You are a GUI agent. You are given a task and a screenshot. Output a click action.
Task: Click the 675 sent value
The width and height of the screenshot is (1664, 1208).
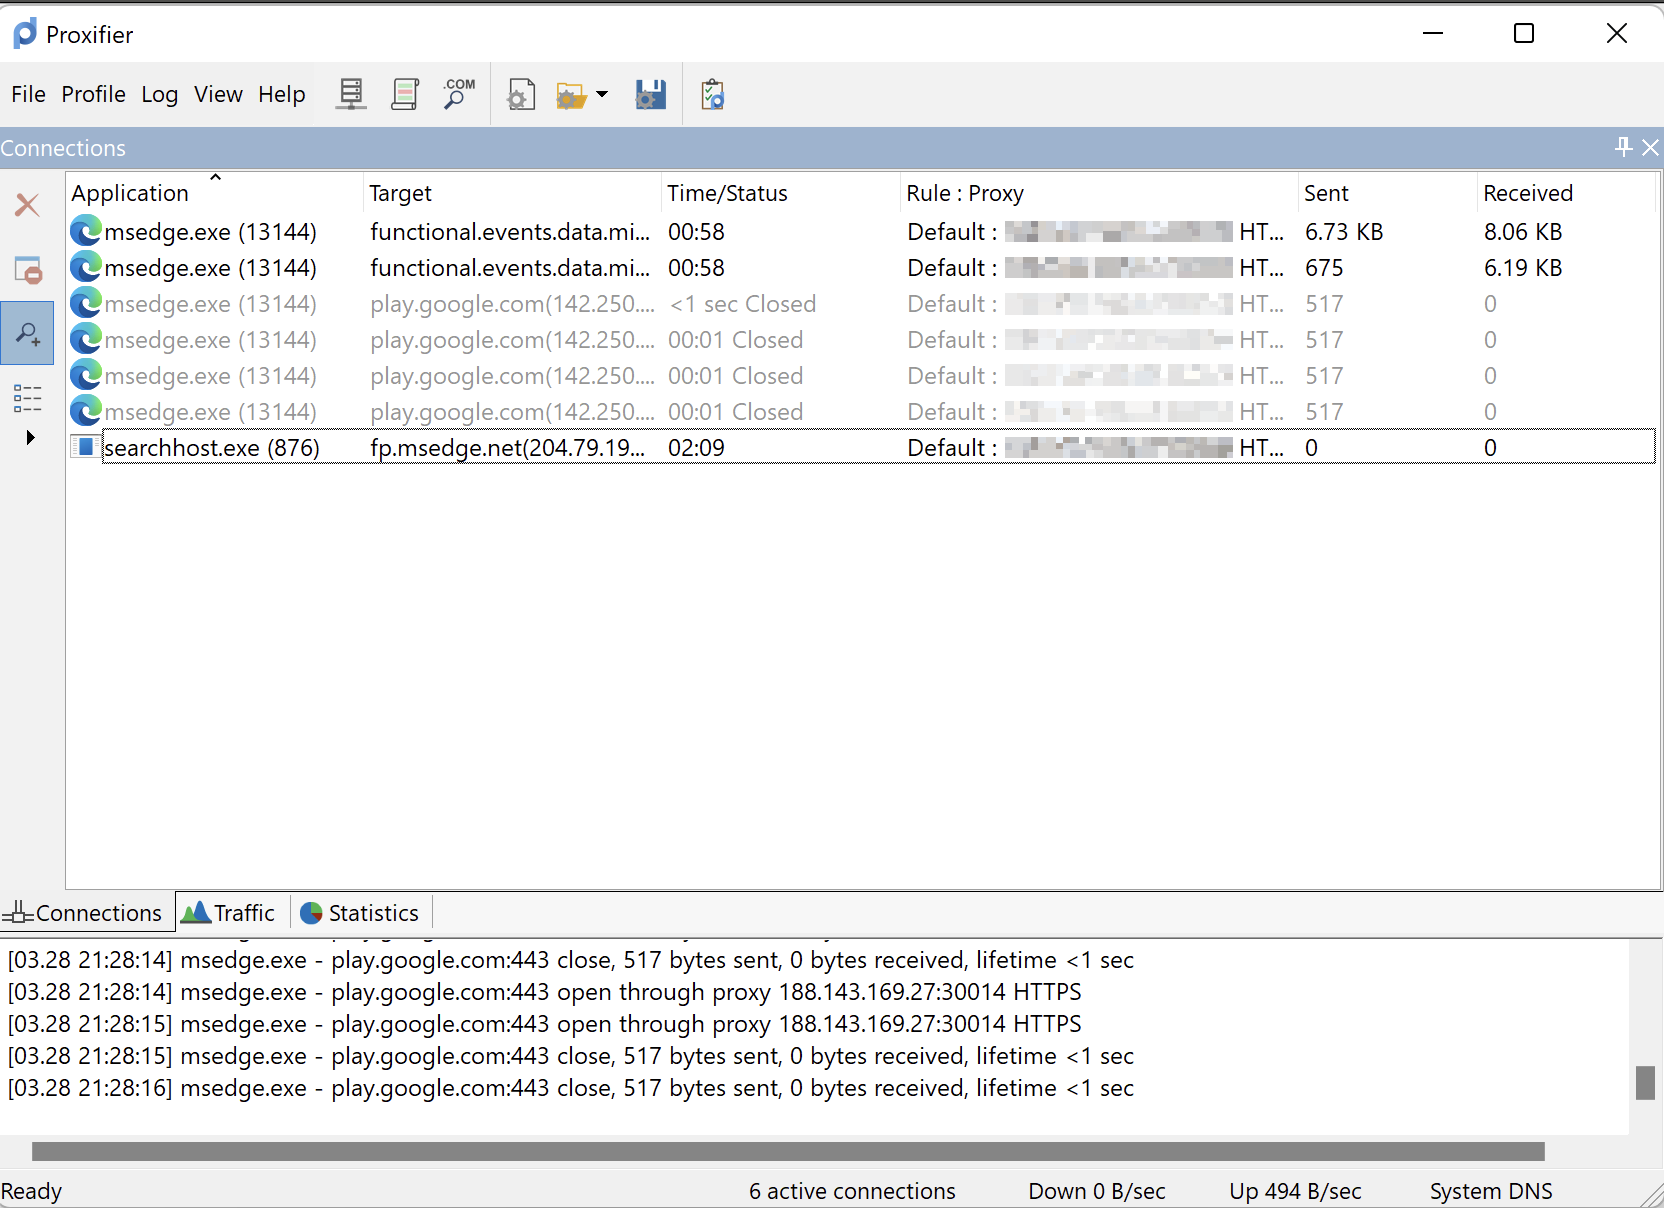[x=1324, y=268]
